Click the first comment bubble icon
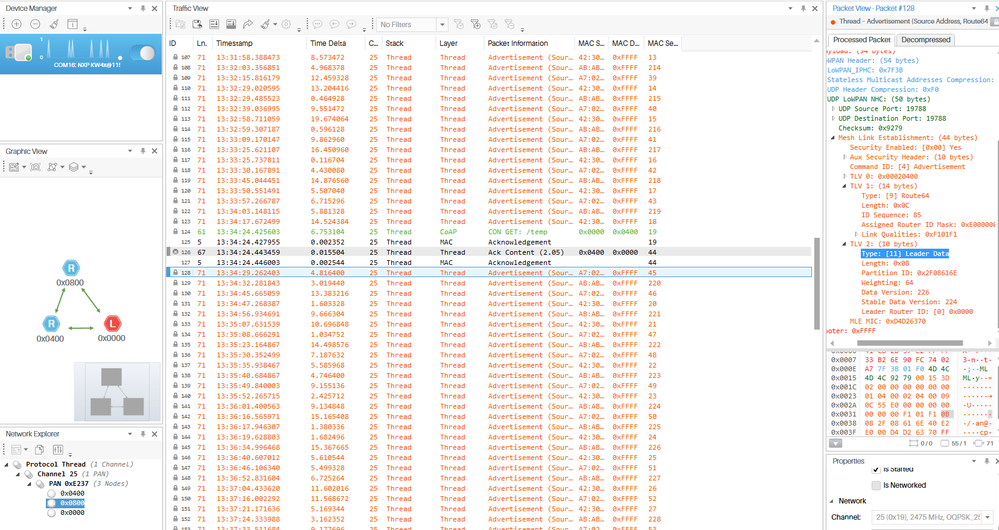 (x=318, y=24)
